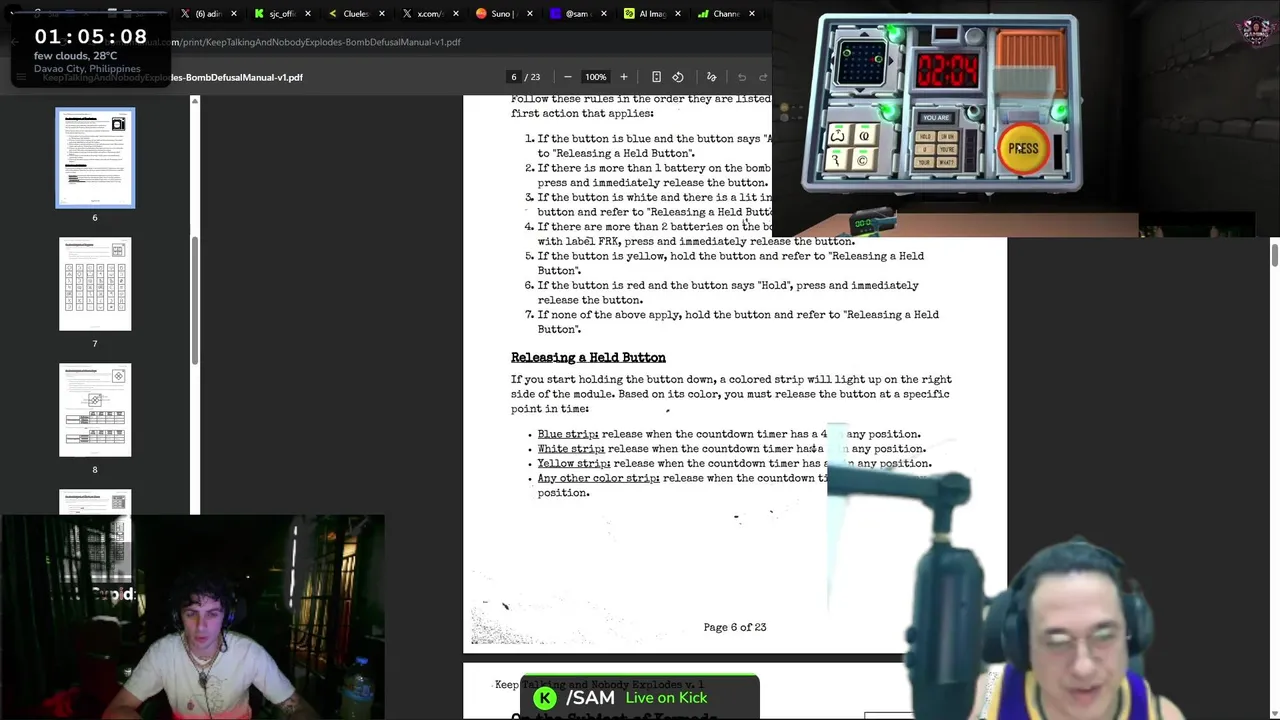Click the Kick logo on the live banner
Viewport: 1280px width, 720px height.
click(x=545, y=698)
